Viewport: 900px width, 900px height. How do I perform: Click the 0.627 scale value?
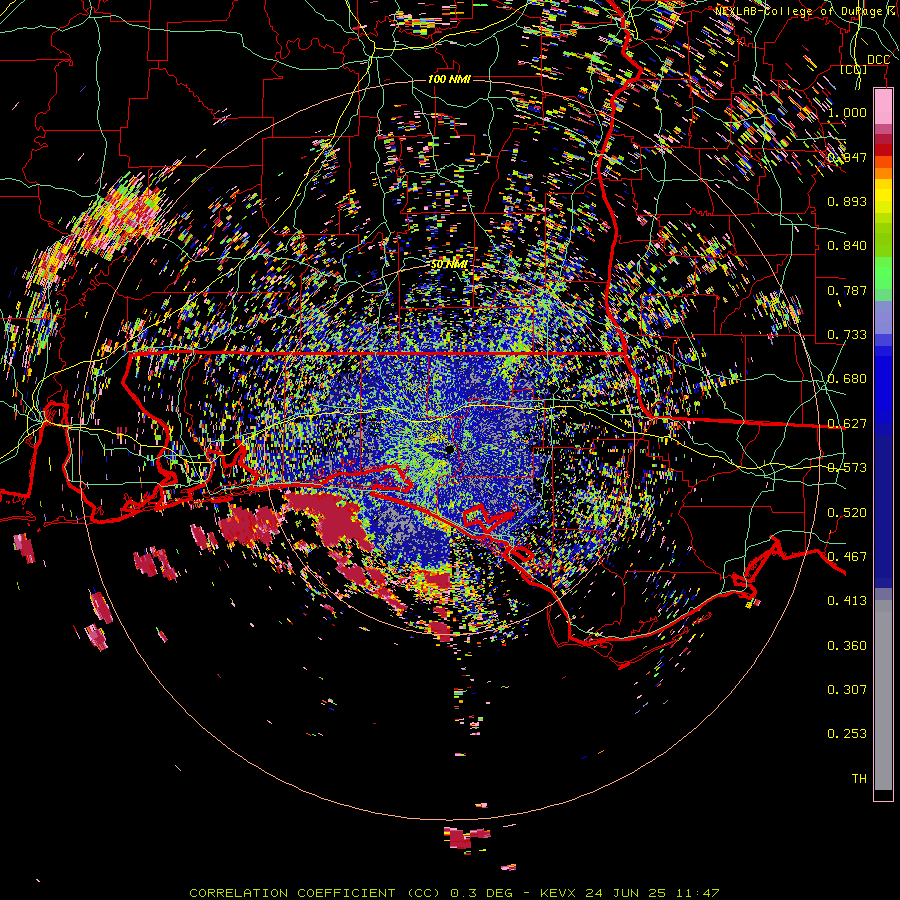(x=847, y=424)
